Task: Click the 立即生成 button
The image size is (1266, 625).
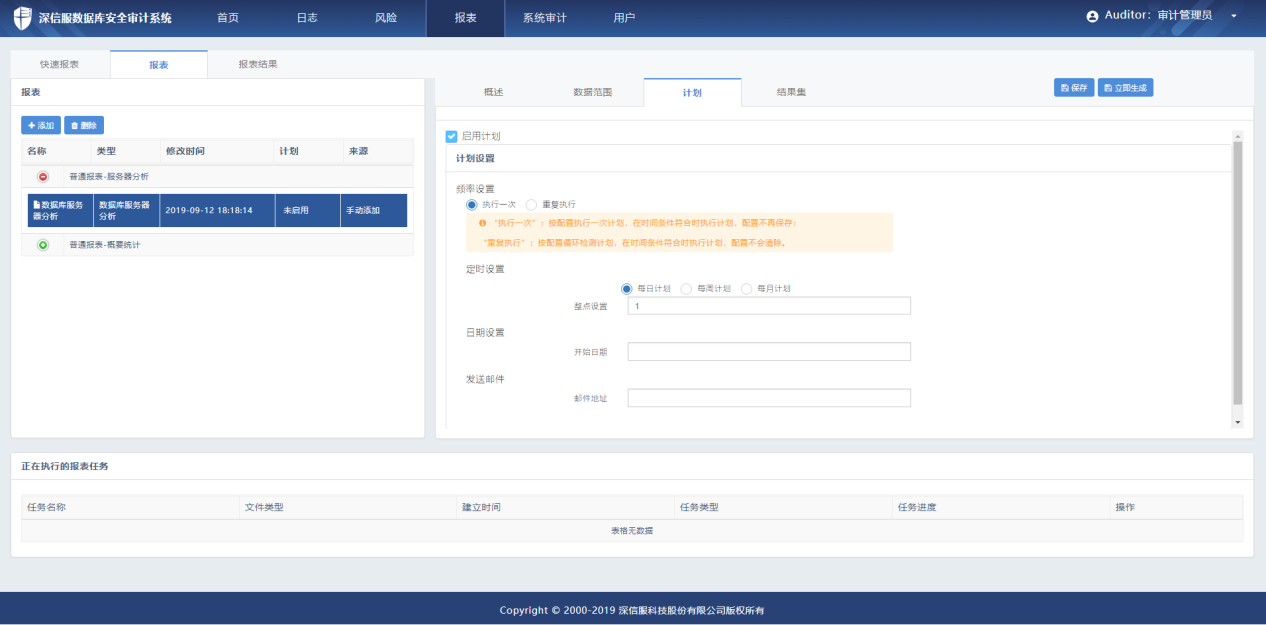Action: click(x=1125, y=88)
